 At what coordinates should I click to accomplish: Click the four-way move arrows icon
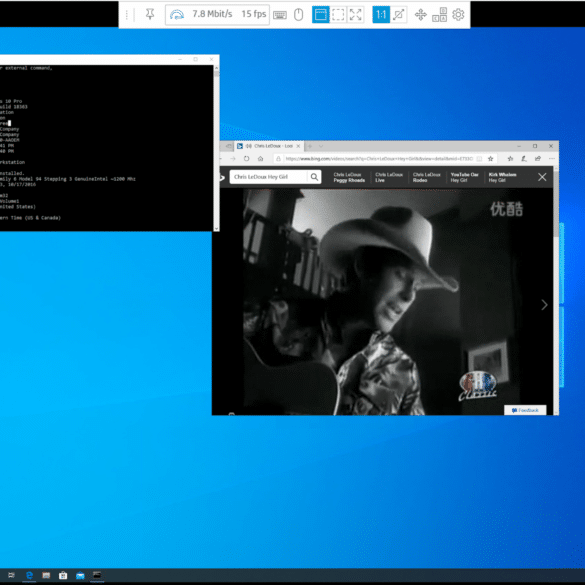[x=420, y=15]
